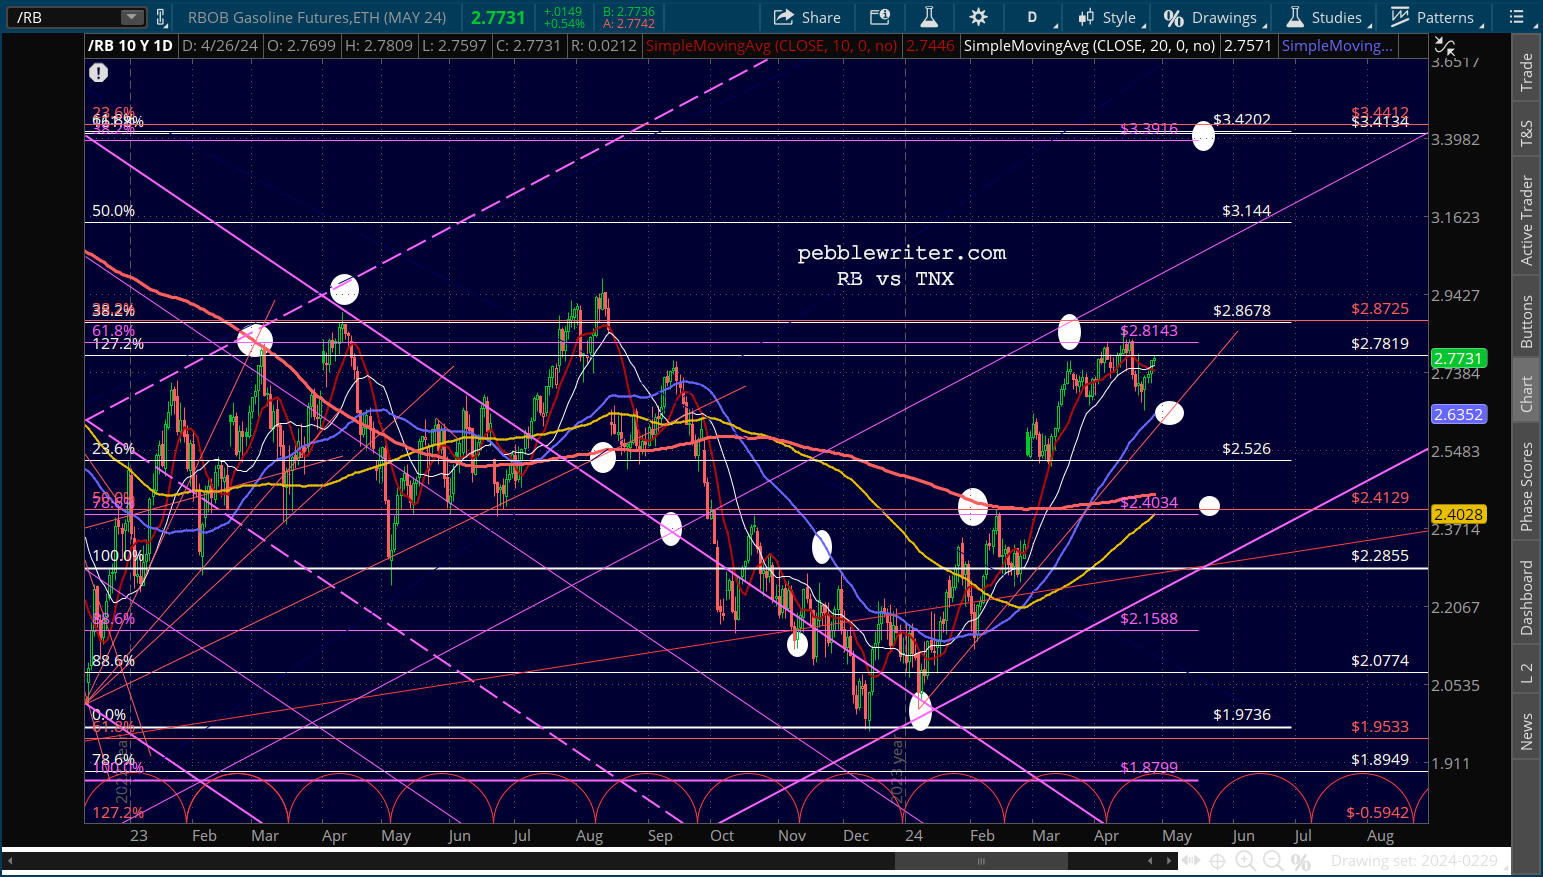The height and width of the screenshot is (877, 1543).
Task: Open the Patterns menu button
Action: coord(1432,17)
